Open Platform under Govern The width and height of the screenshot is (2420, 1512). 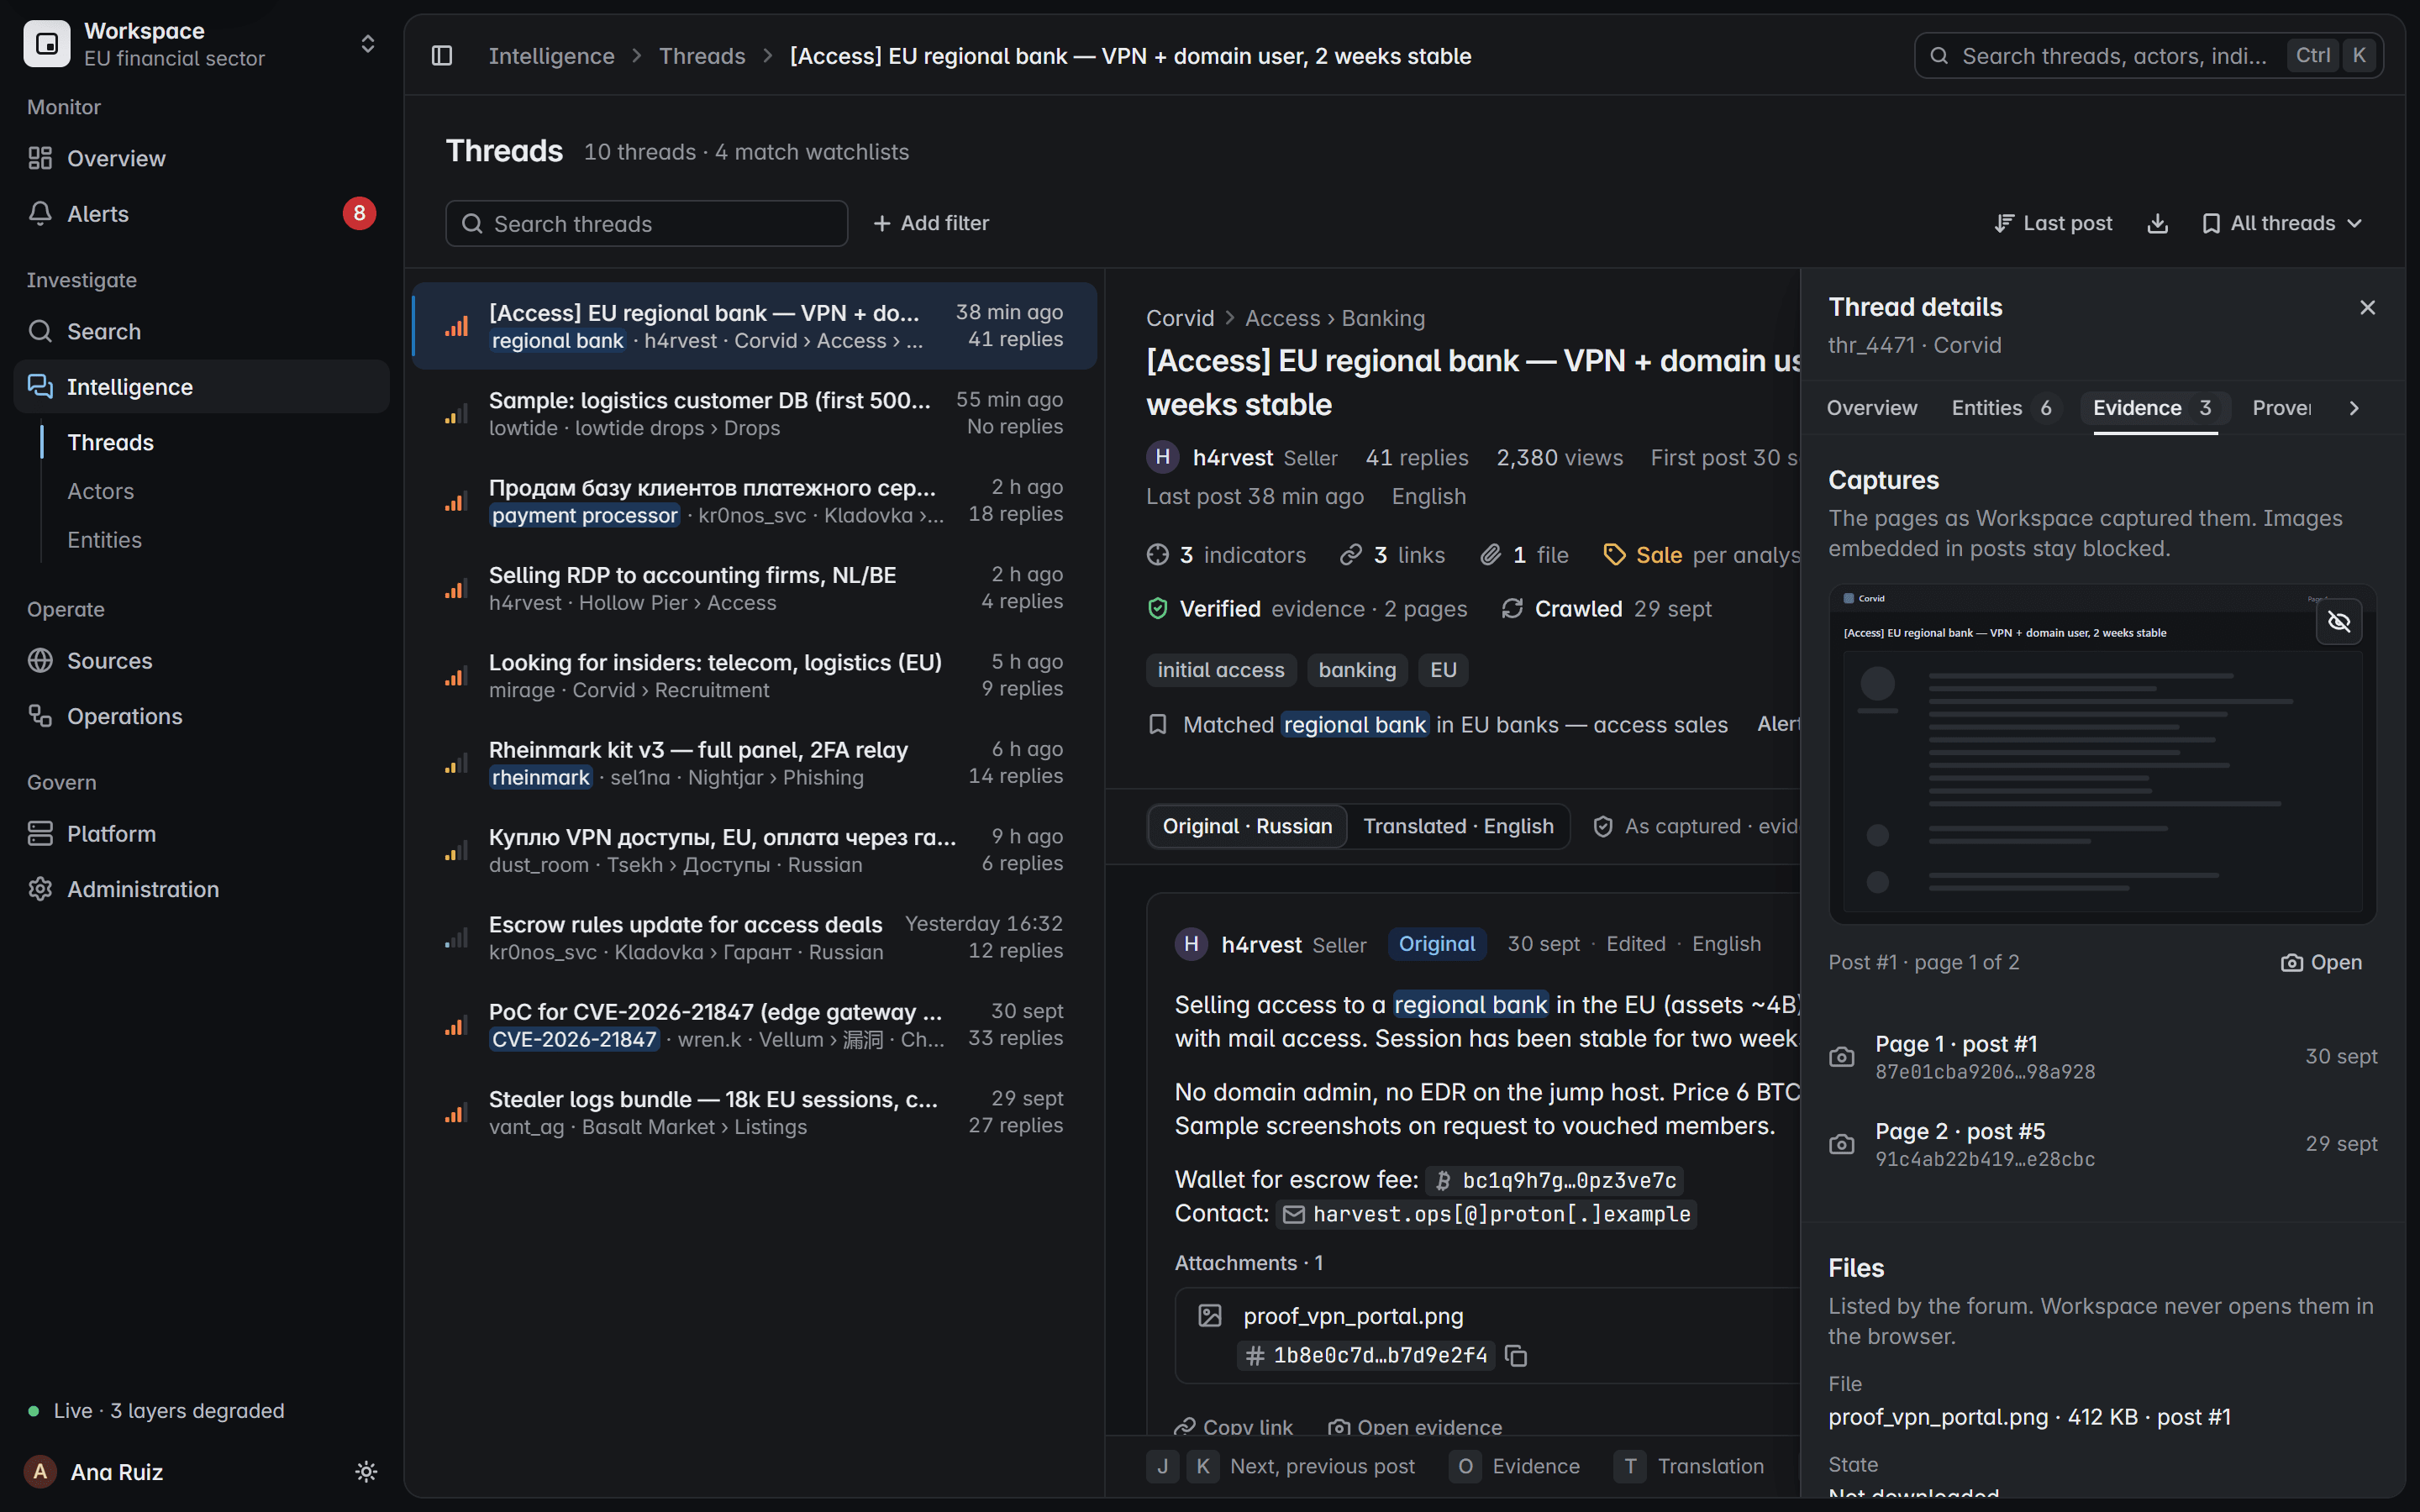pos(201,834)
